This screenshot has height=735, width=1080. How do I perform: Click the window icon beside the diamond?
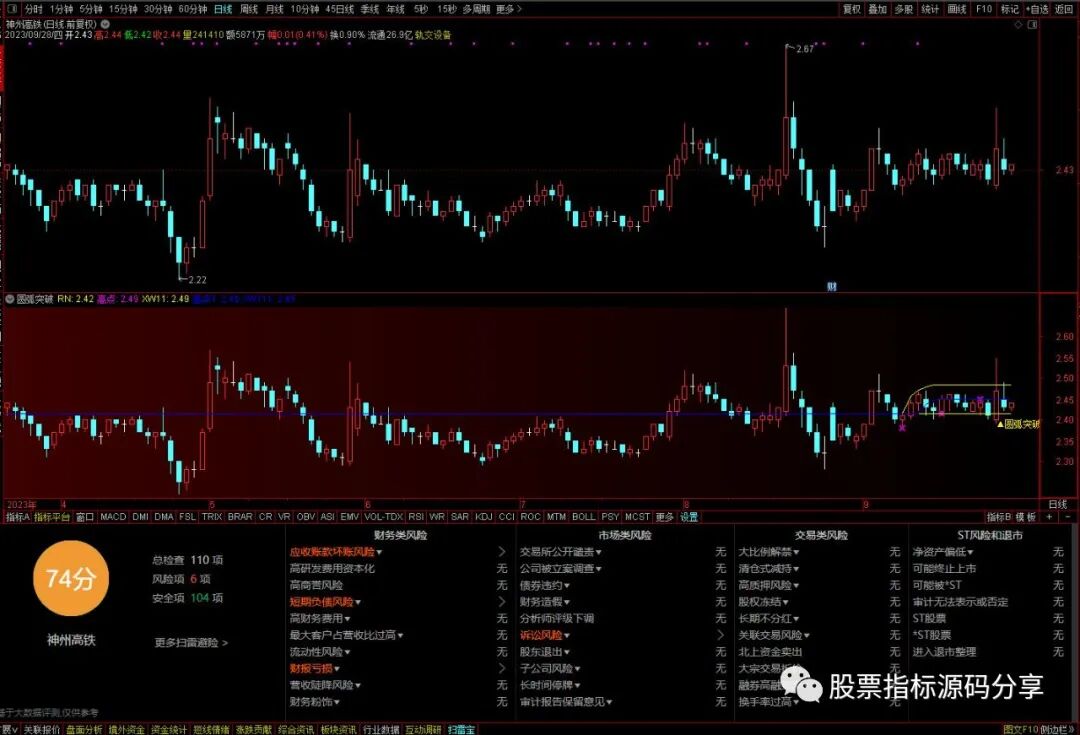point(1032,24)
